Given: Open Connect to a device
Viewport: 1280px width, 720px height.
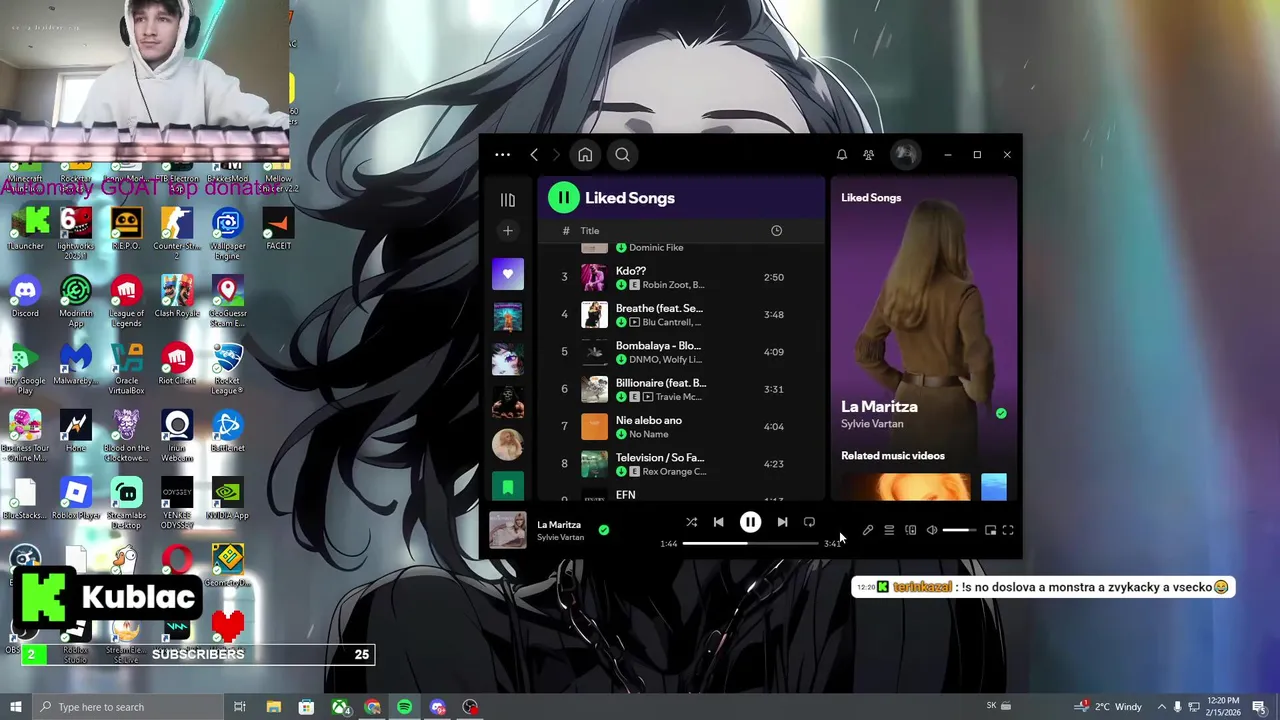Looking at the screenshot, I should click(910, 531).
